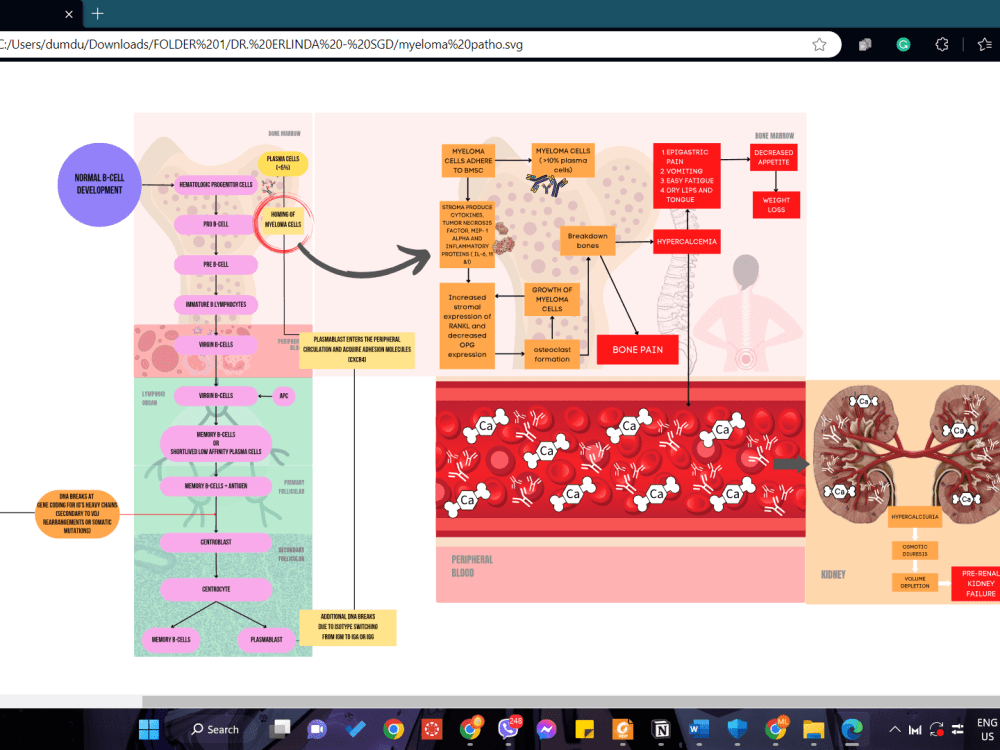Click the split-screen icon beside the address bar
Image resolution: width=1000 pixels, height=750 pixels.
tap(864, 45)
